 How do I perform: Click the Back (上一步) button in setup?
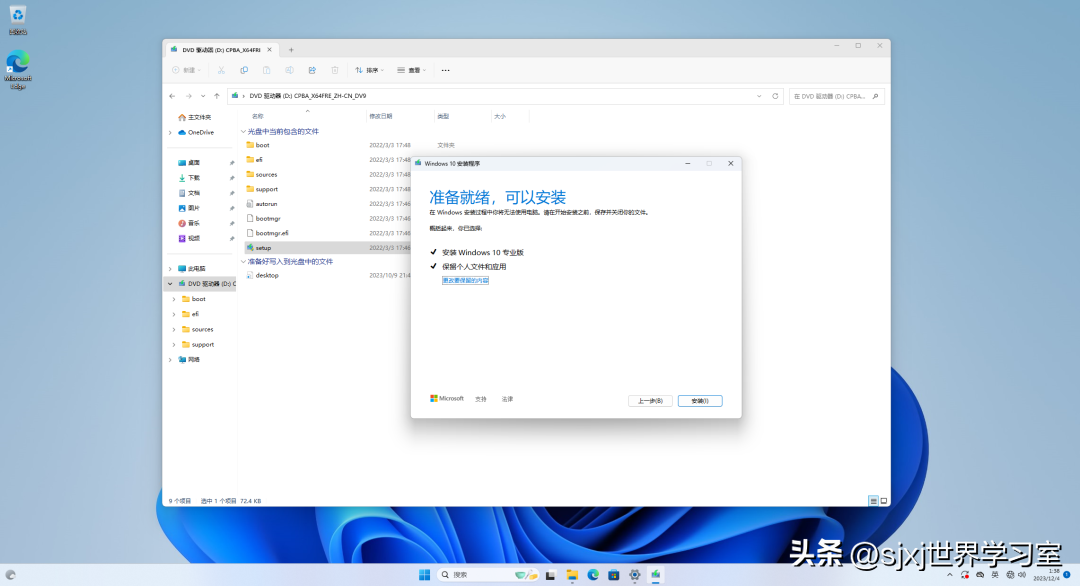(650, 401)
